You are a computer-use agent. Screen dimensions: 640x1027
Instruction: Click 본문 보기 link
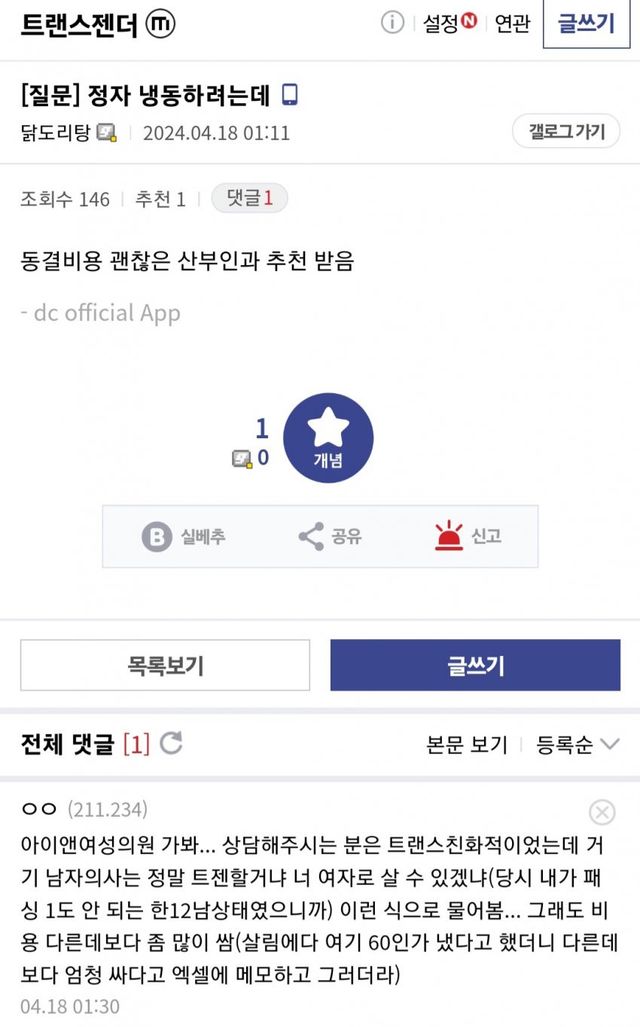click(x=467, y=744)
